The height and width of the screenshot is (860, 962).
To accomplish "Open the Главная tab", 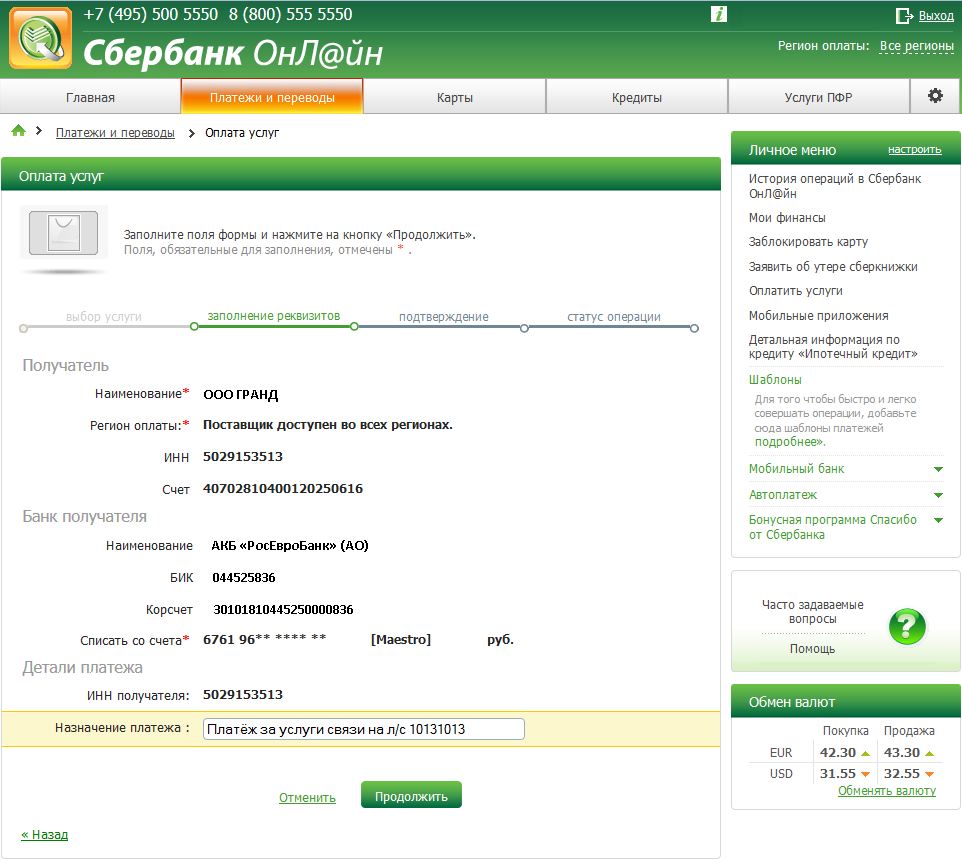I will click(90, 98).
